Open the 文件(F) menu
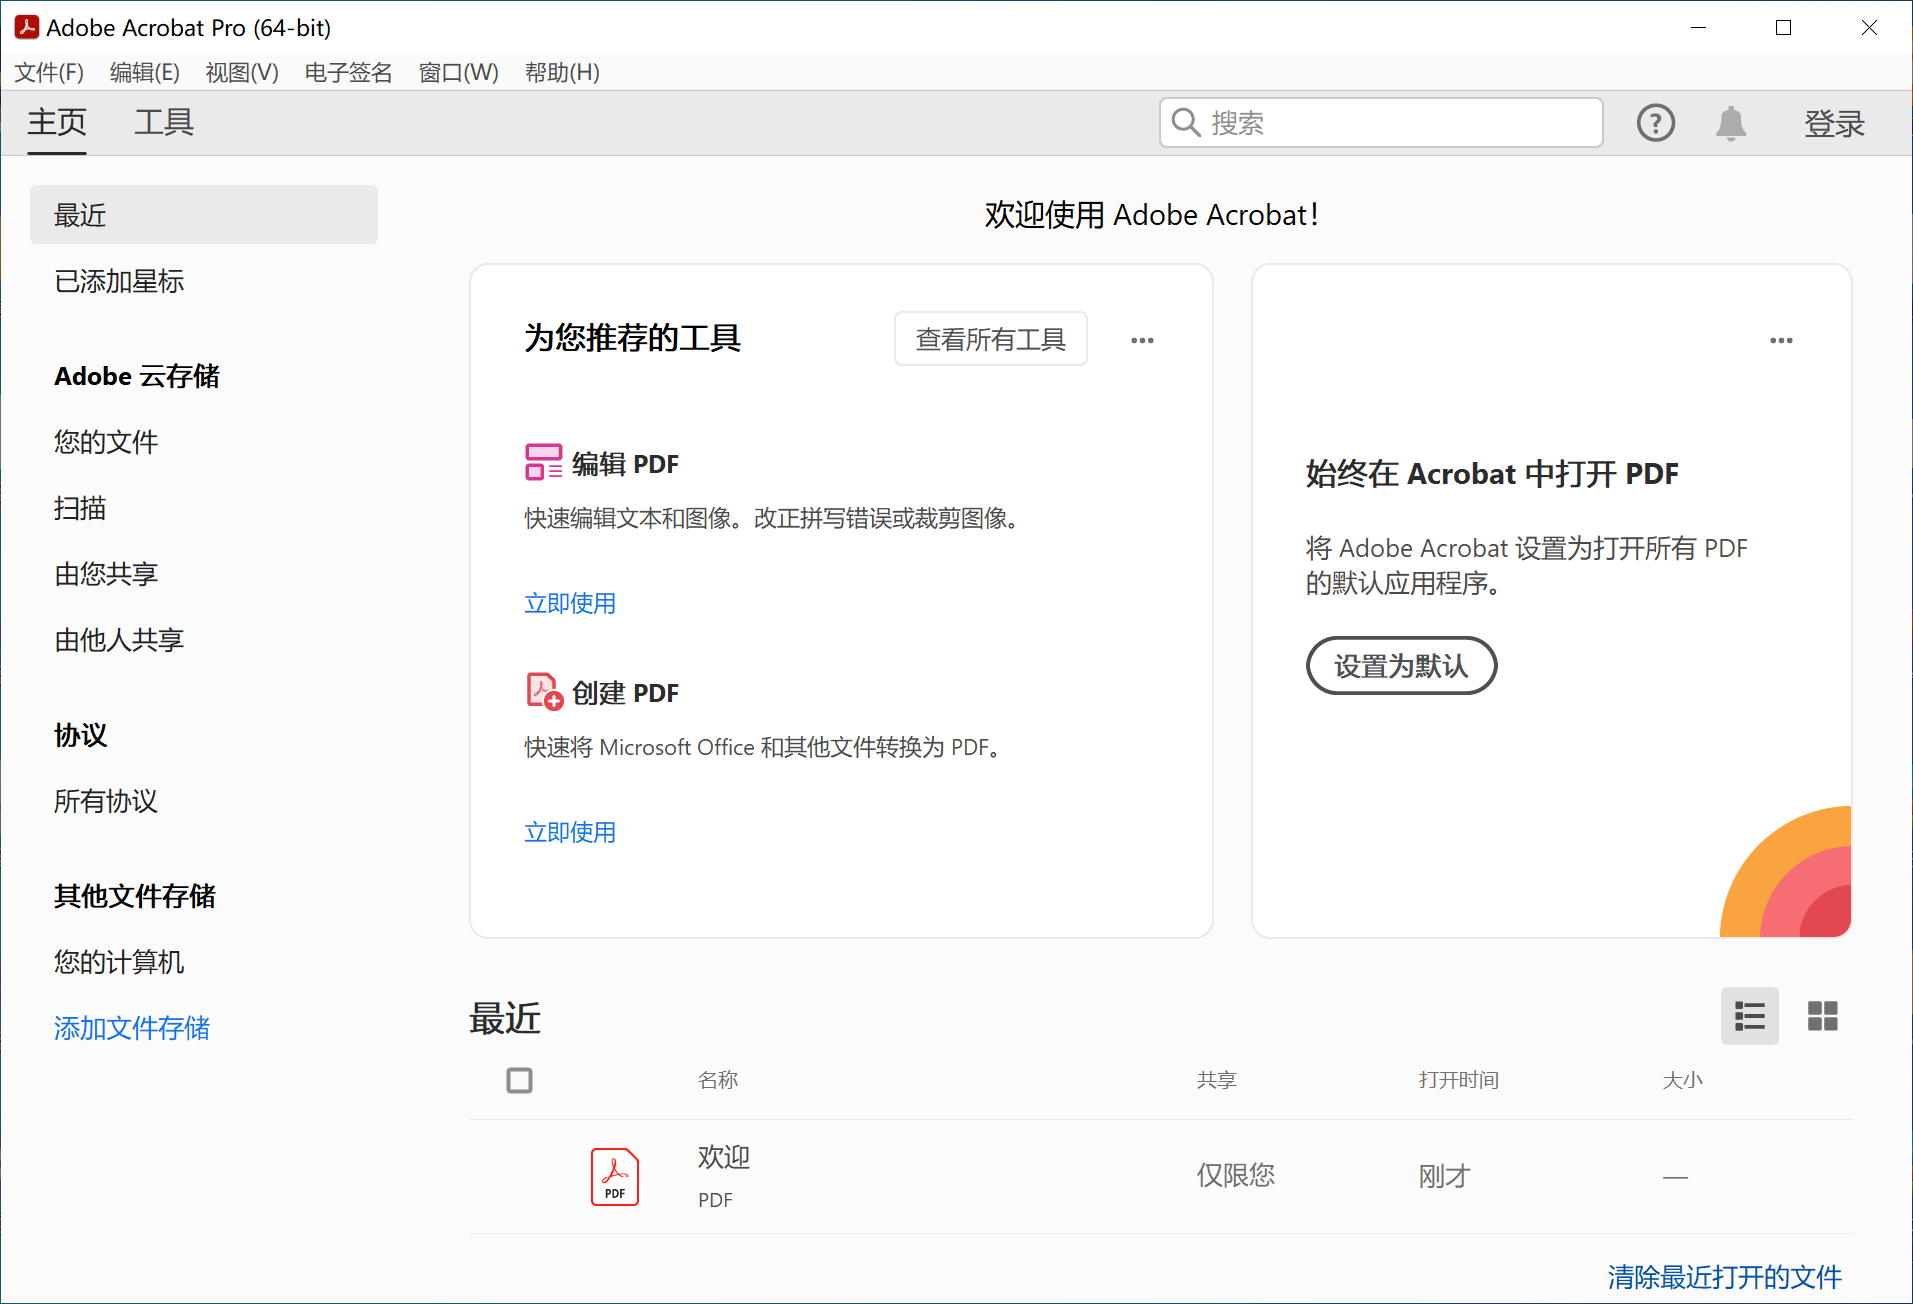 click(x=47, y=72)
